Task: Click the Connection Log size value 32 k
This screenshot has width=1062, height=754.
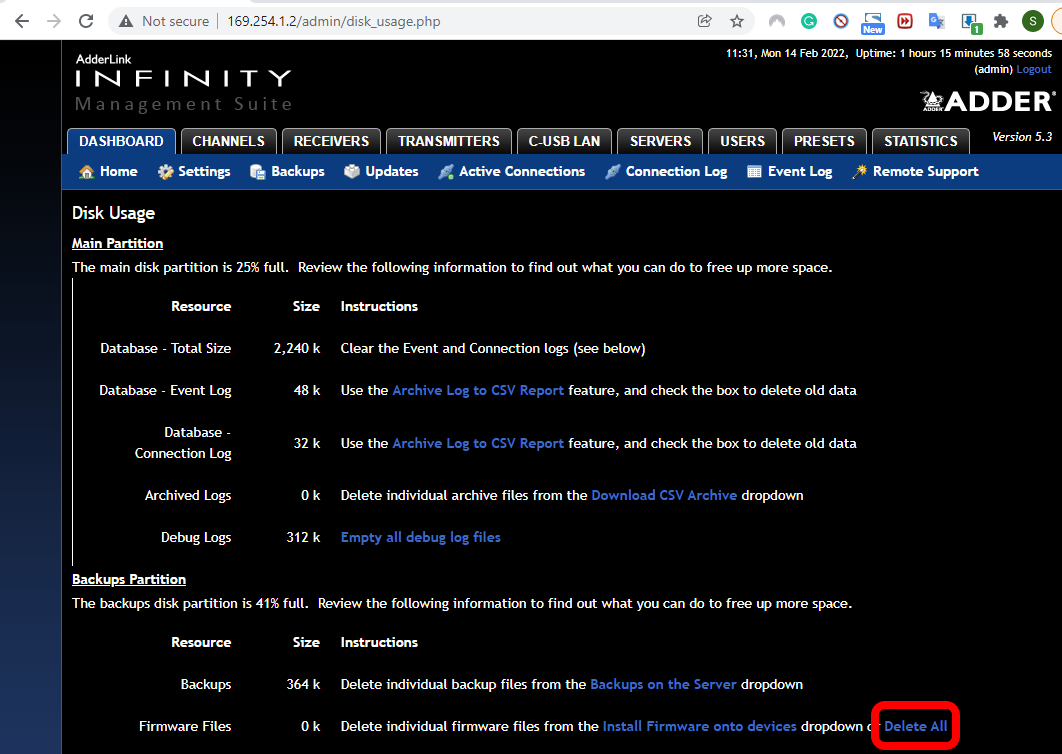Action: point(307,443)
